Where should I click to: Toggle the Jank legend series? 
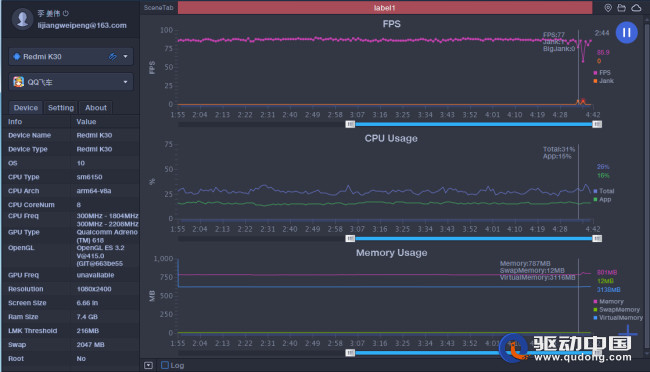click(x=604, y=81)
